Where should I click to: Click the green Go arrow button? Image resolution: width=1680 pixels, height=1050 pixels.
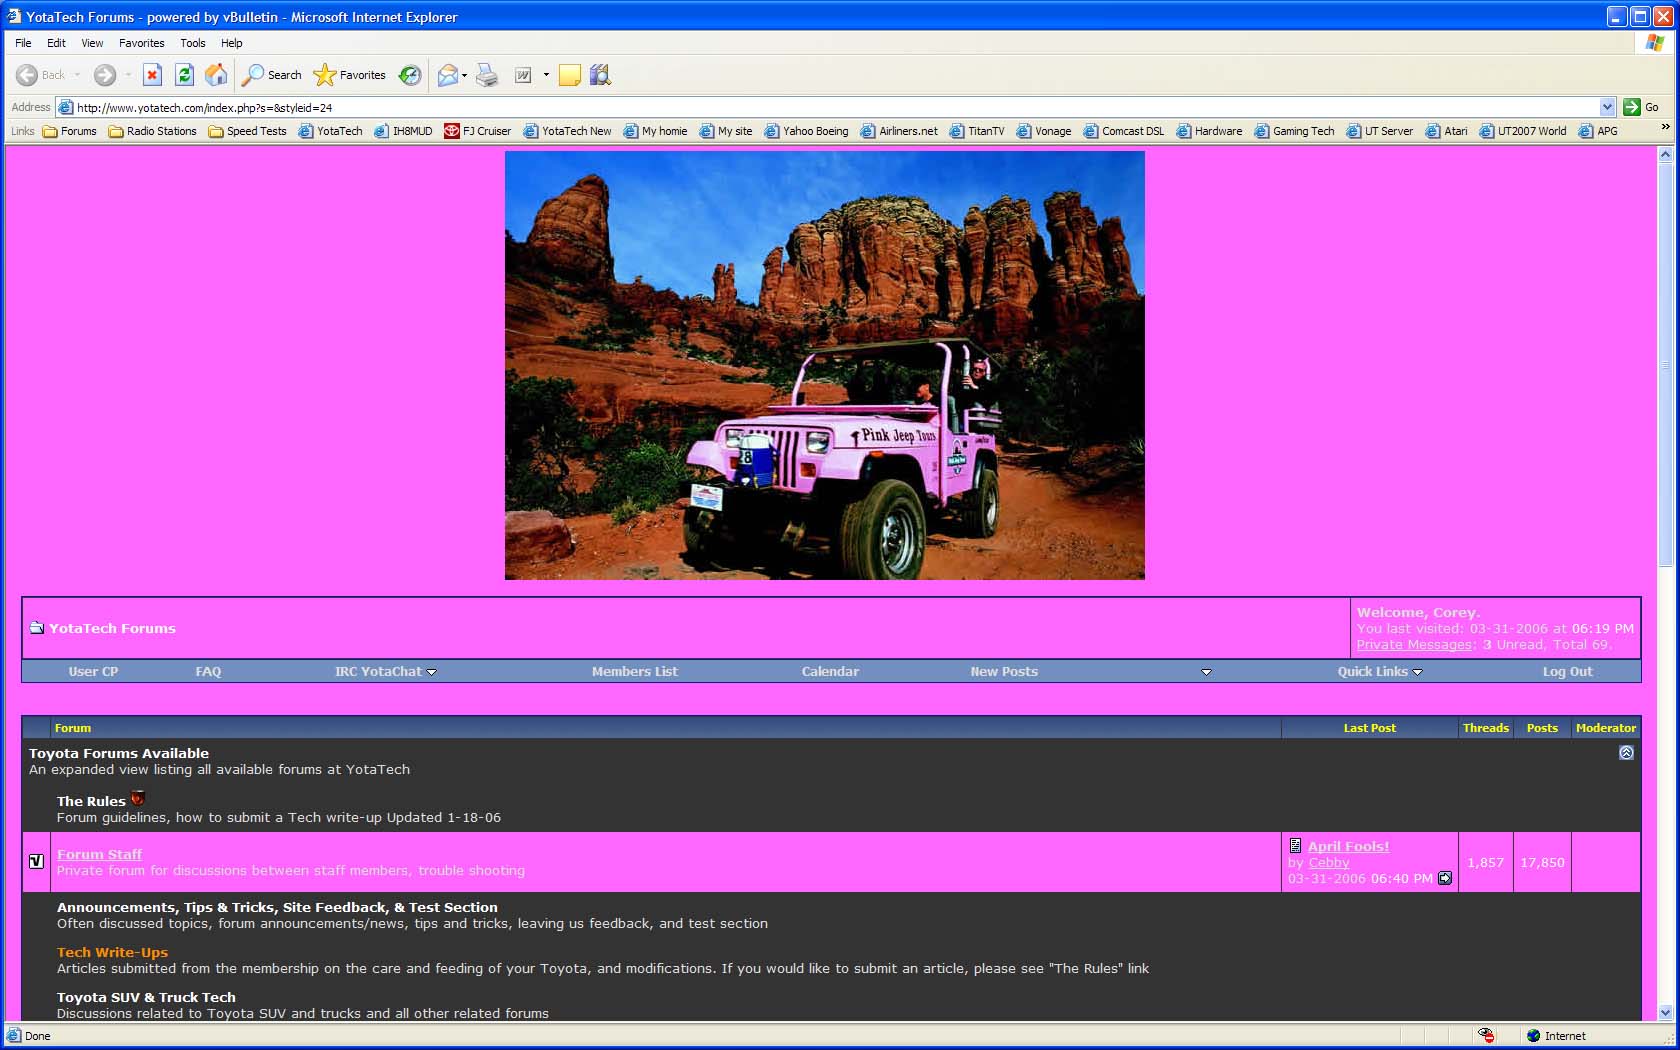pos(1632,107)
